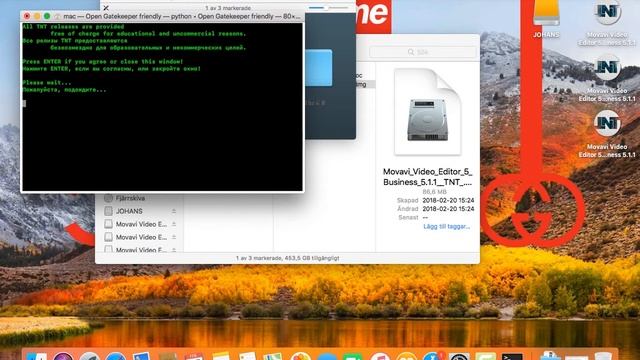Screen dimensions: 640x360
Task: Click the Fjärrskiva disc icon in the sidebar
Action: click(108, 198)
